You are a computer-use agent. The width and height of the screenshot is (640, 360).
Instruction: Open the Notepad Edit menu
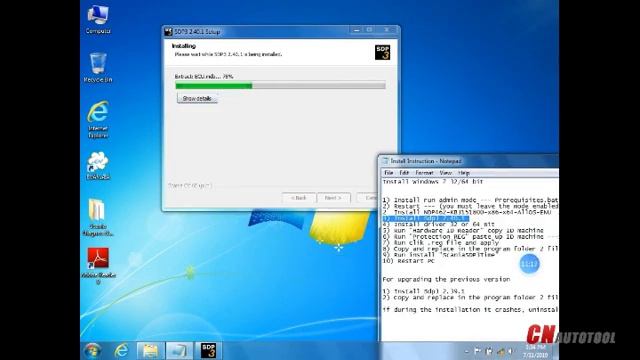point(404,173)
